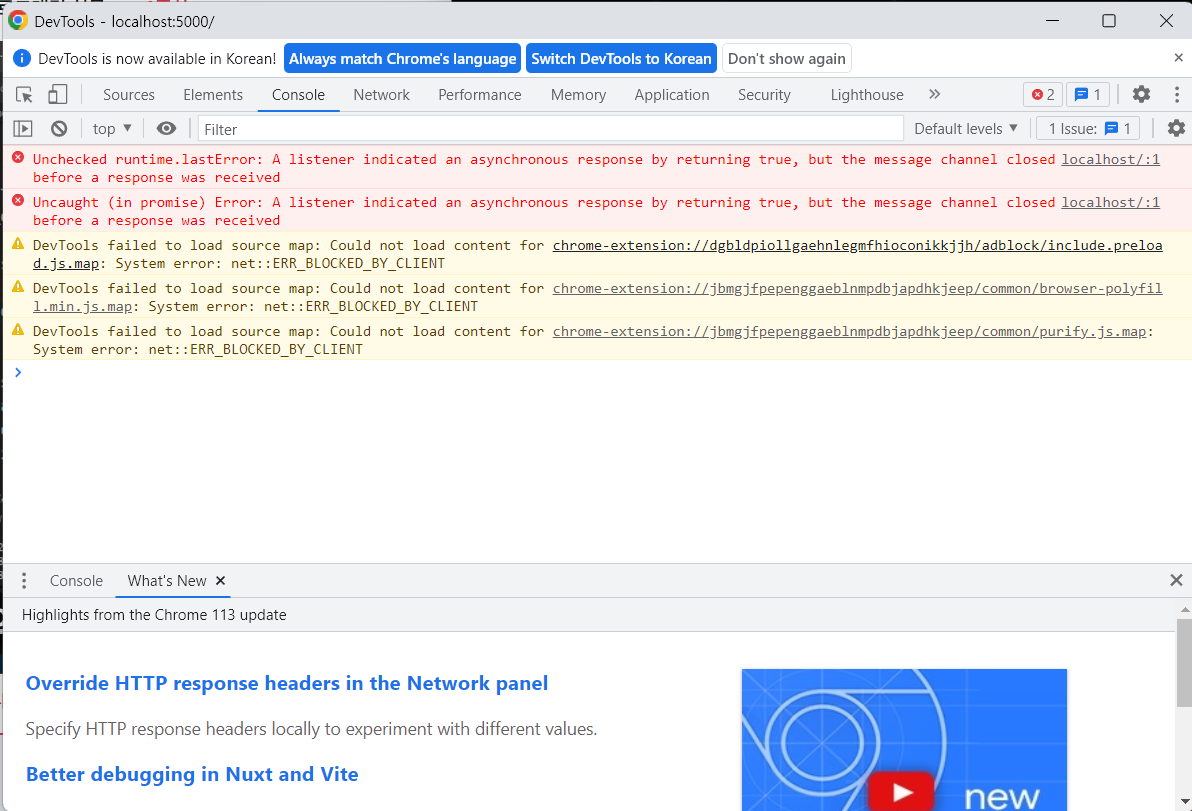Click the adblock include.preload.js.map link
Viewport: 1192px width, 811px height.
click(857, 246)
